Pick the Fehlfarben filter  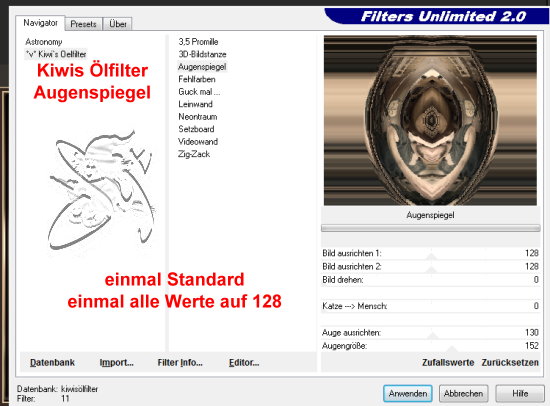coord(197,79)
